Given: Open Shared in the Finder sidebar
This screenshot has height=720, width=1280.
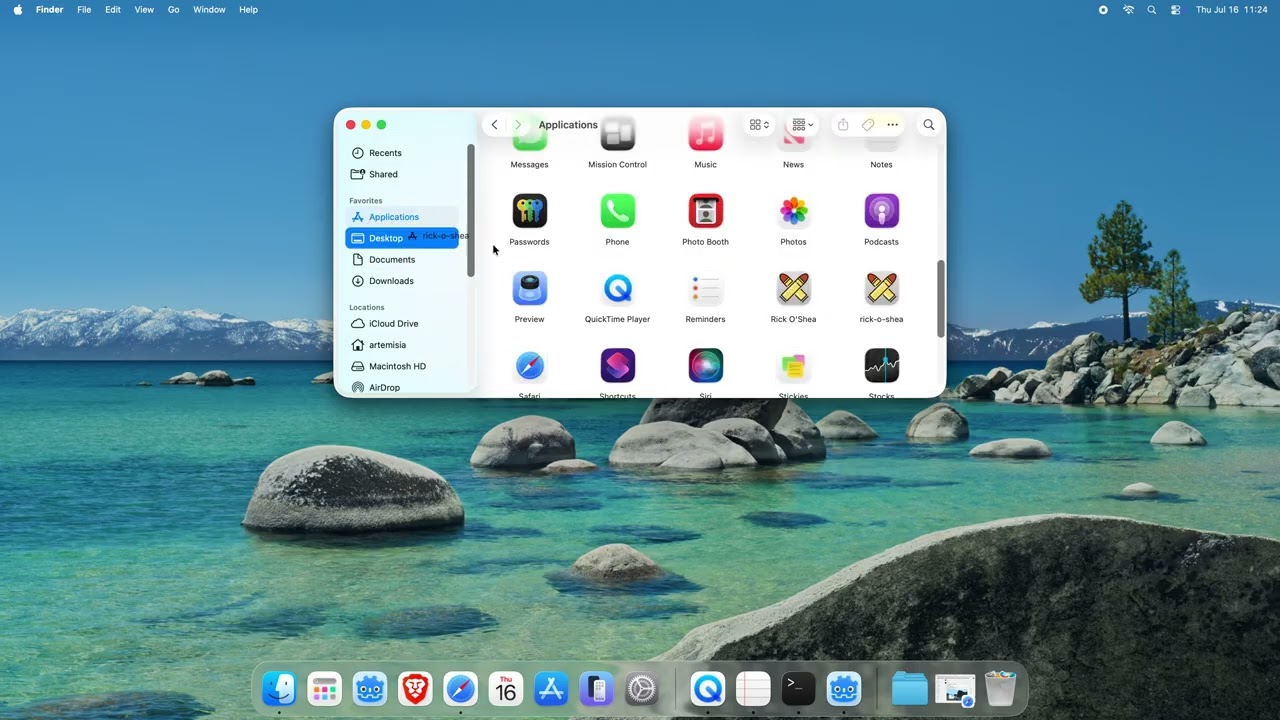Looking at the screenshot, I should coord(401,174).
